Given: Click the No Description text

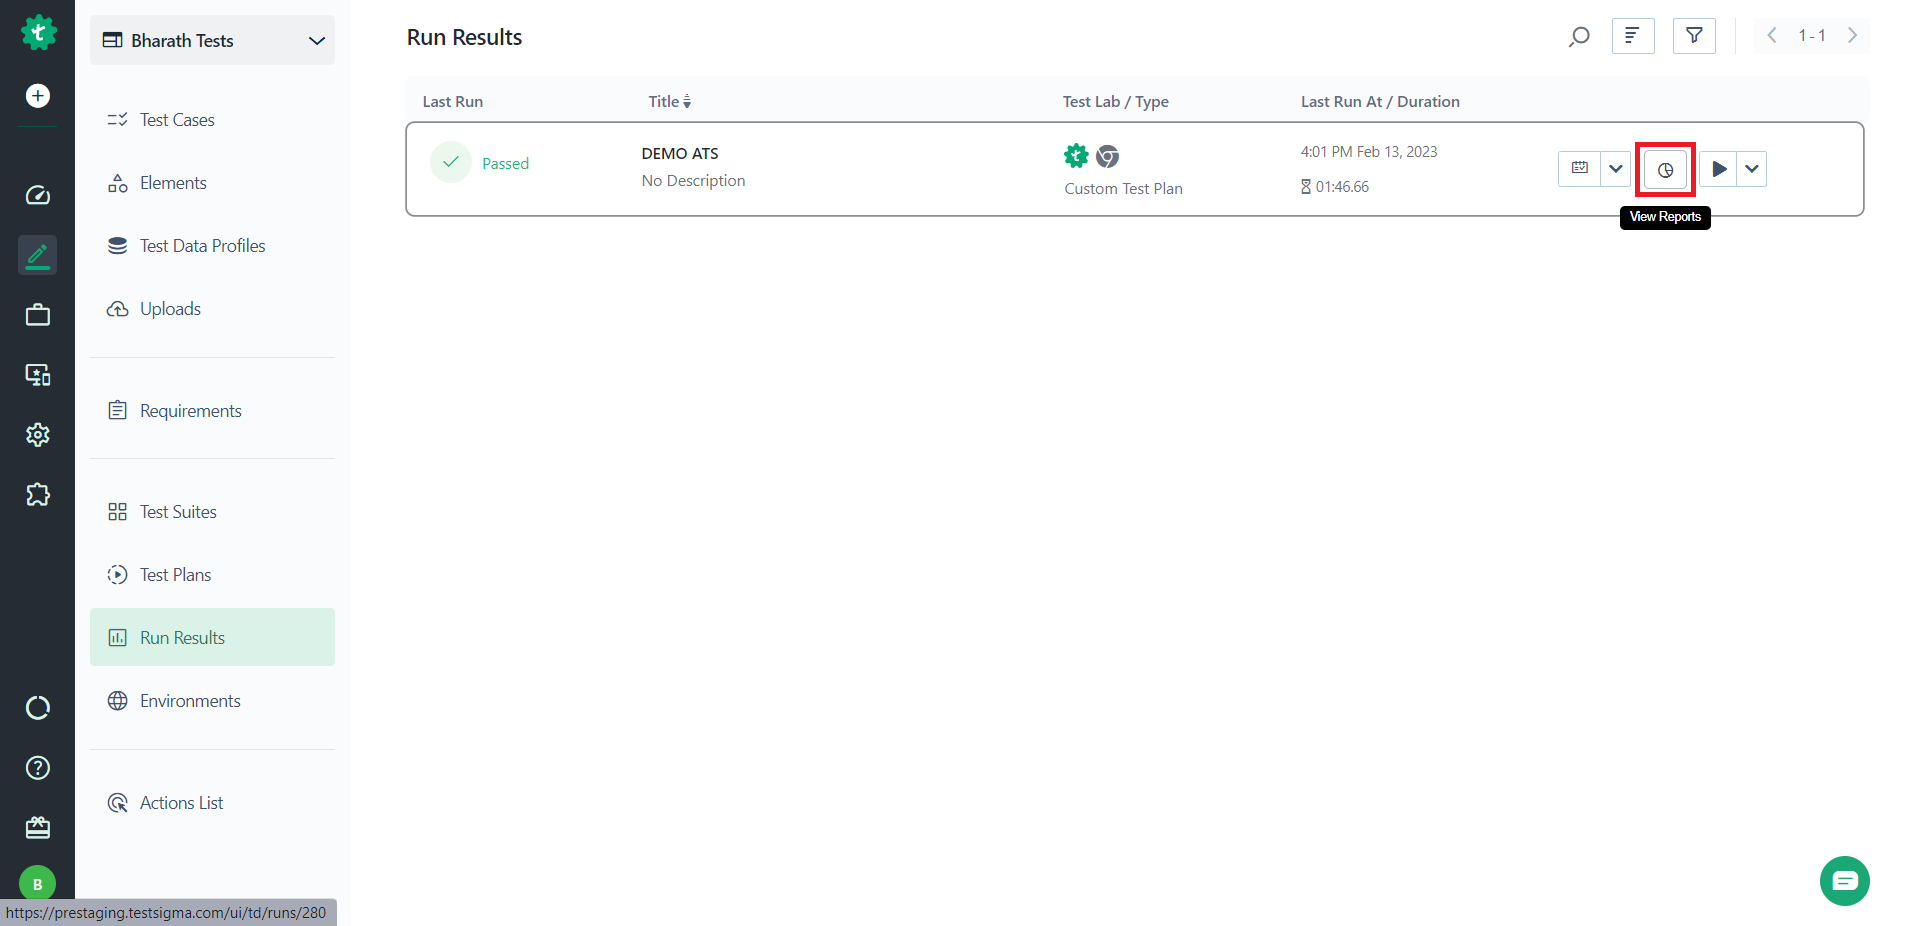Looking at the screenshot, I should pyautogui.click(x=693, y=181).
